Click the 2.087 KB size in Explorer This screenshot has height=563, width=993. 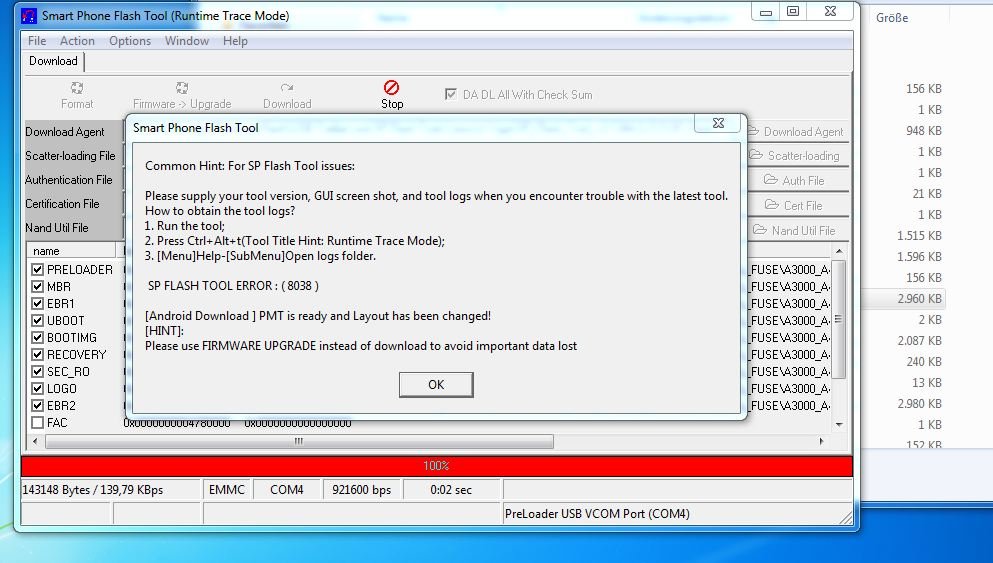pyautogui.click(x=920, y=341)
